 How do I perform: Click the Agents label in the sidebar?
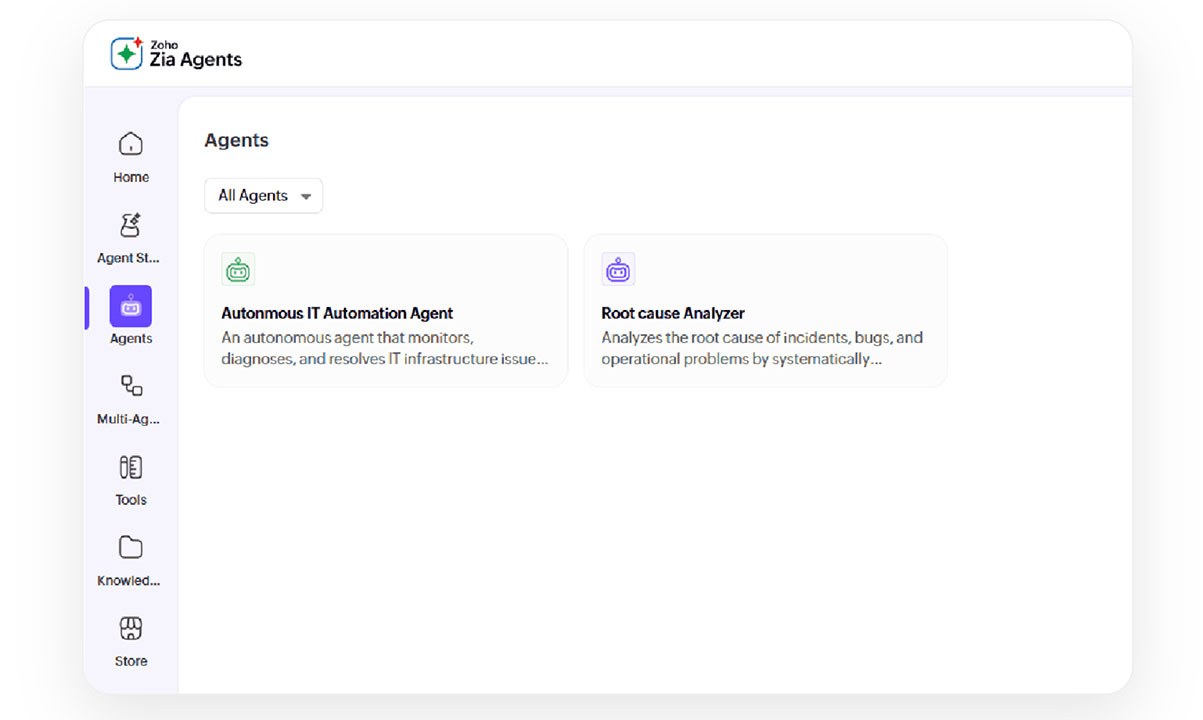coord(131,339)
